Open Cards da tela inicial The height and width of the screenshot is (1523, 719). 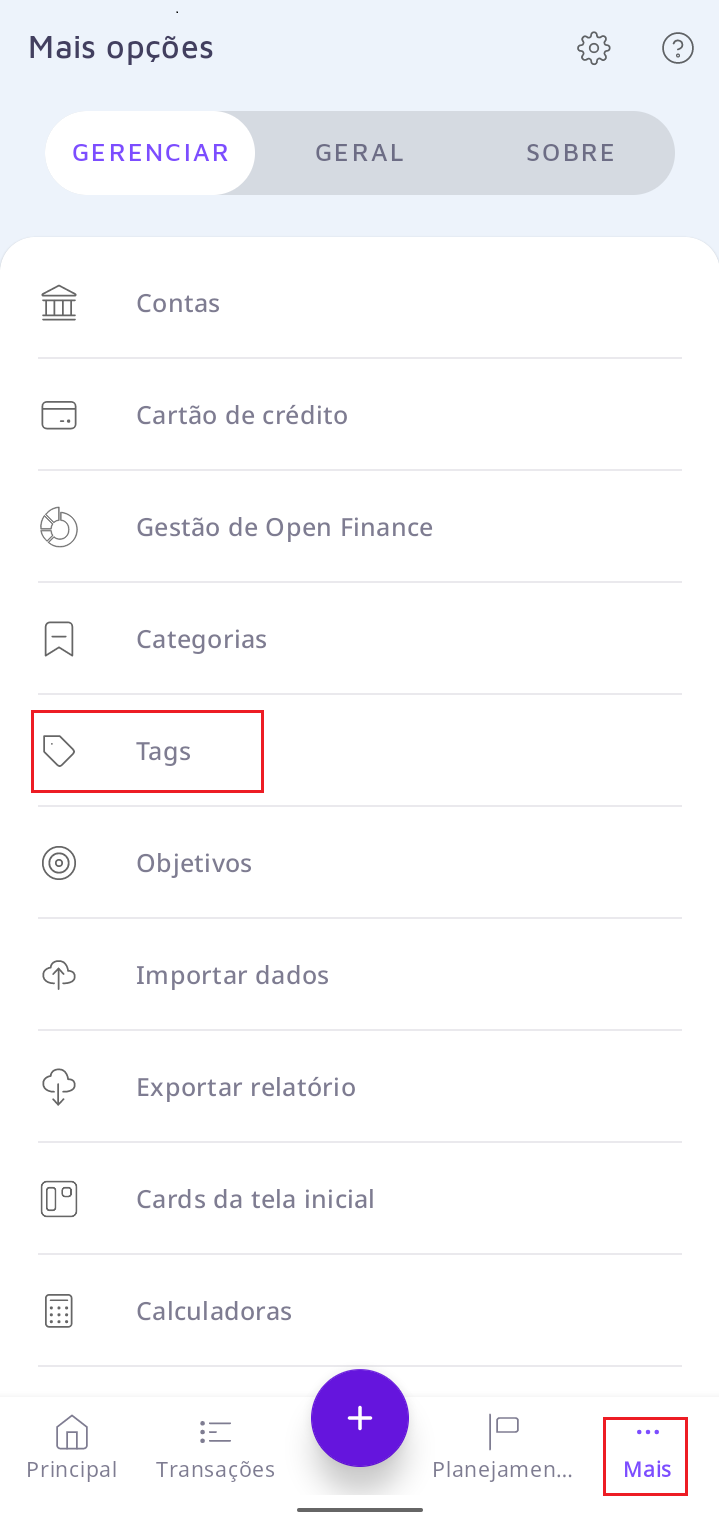click(x=255, y=1199)
